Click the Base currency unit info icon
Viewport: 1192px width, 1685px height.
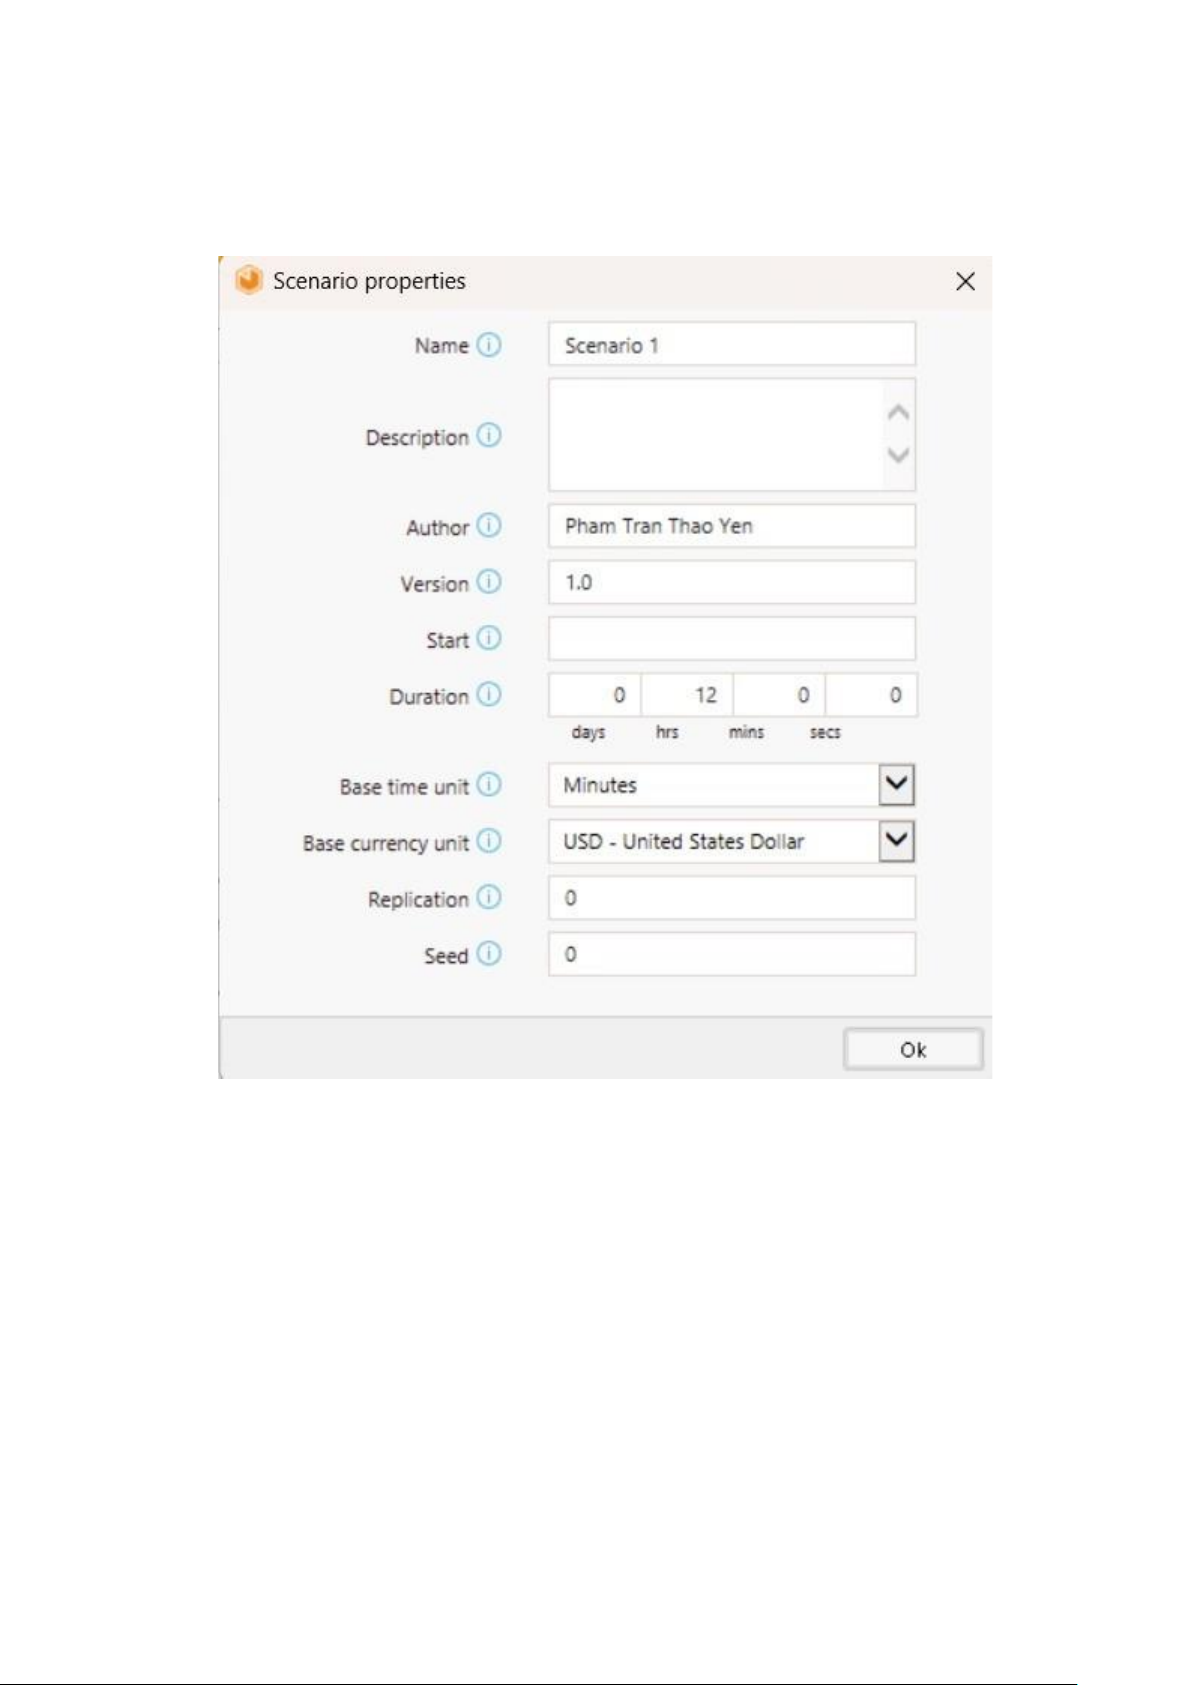[x=488, y=842]
